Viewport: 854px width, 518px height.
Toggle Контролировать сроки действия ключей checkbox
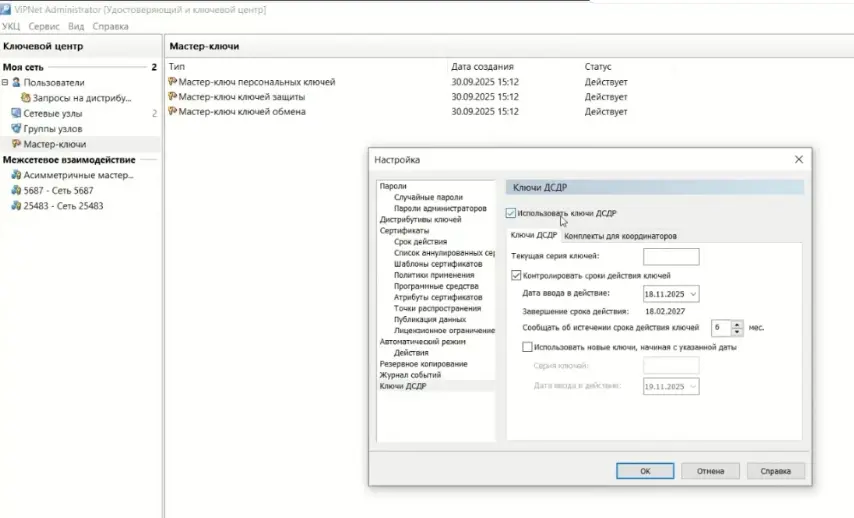pyautogui.click(x=516, y=275)
